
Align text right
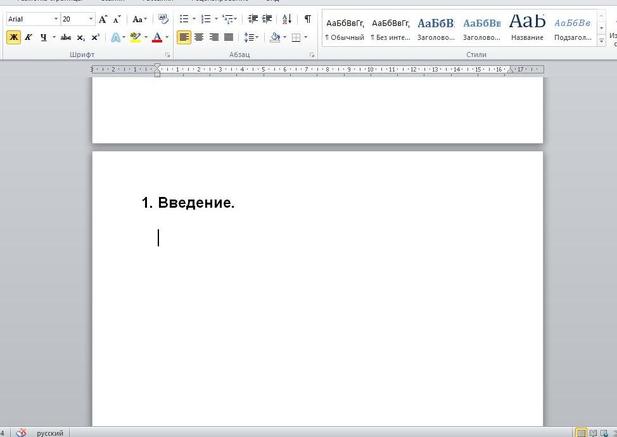(x=214, y=37)
